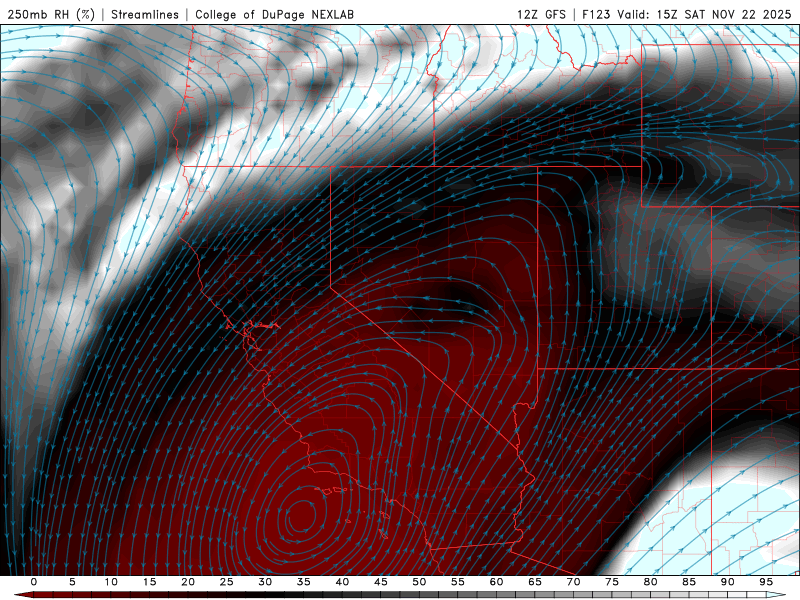Click the color bar label '20'

point(188,582)
